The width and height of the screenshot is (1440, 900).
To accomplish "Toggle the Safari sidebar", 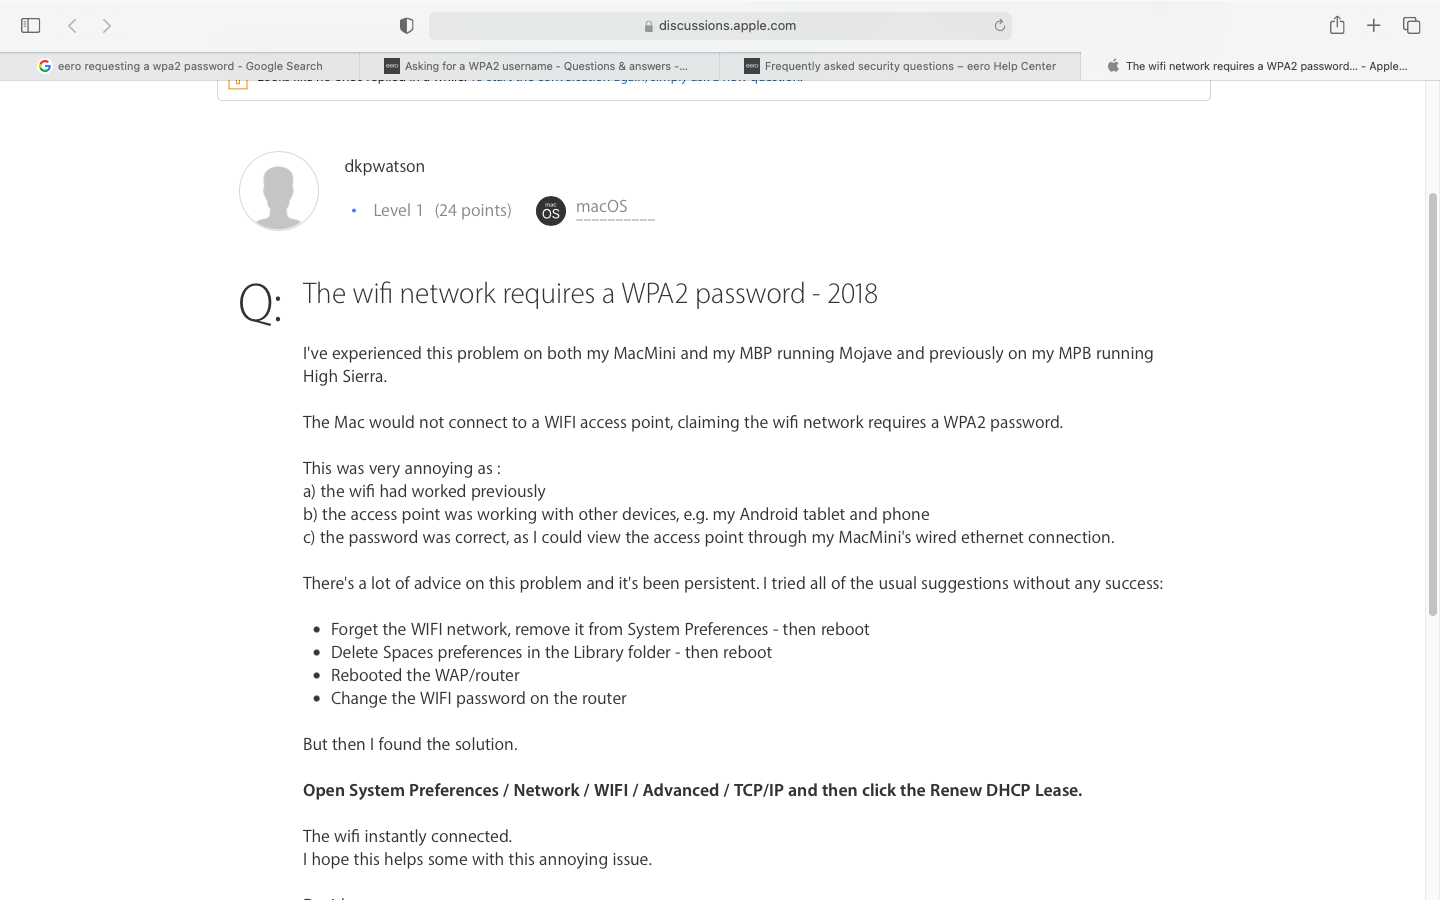I will pyautogui.click(x=30, y=25).
